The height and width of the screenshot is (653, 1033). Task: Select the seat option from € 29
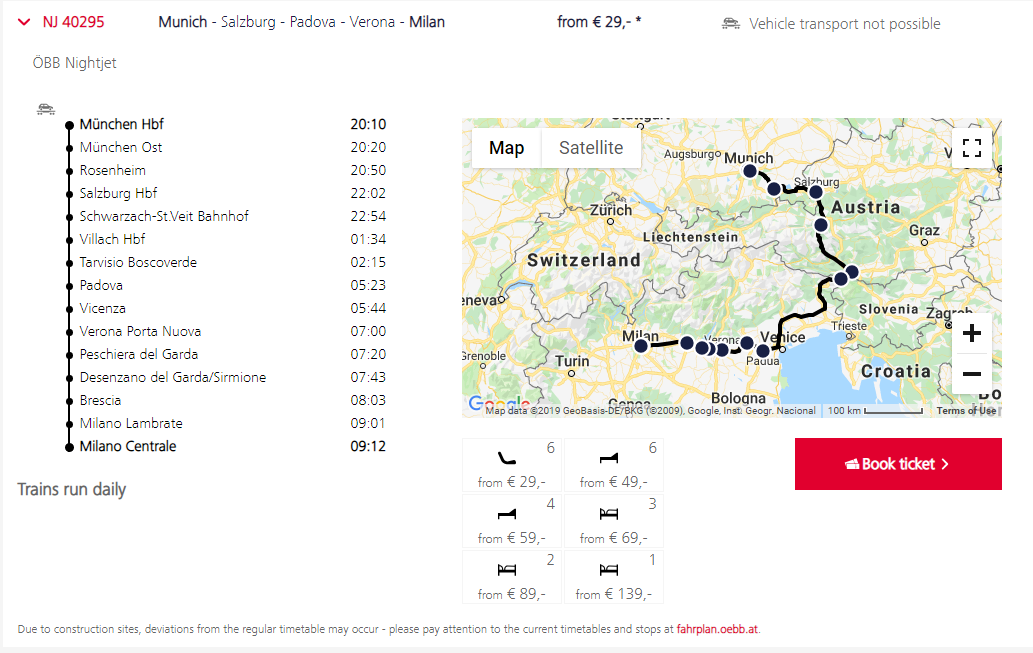(x=512, y=465)
